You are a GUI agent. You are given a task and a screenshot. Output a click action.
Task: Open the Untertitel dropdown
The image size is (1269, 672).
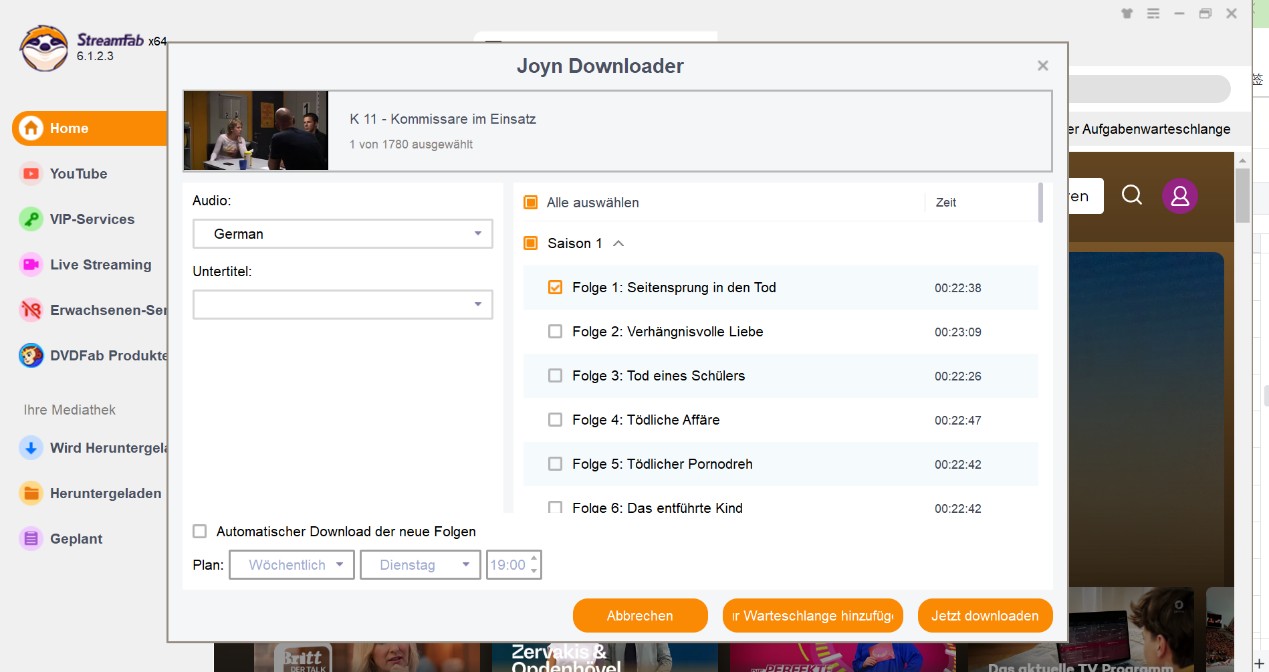343,304
